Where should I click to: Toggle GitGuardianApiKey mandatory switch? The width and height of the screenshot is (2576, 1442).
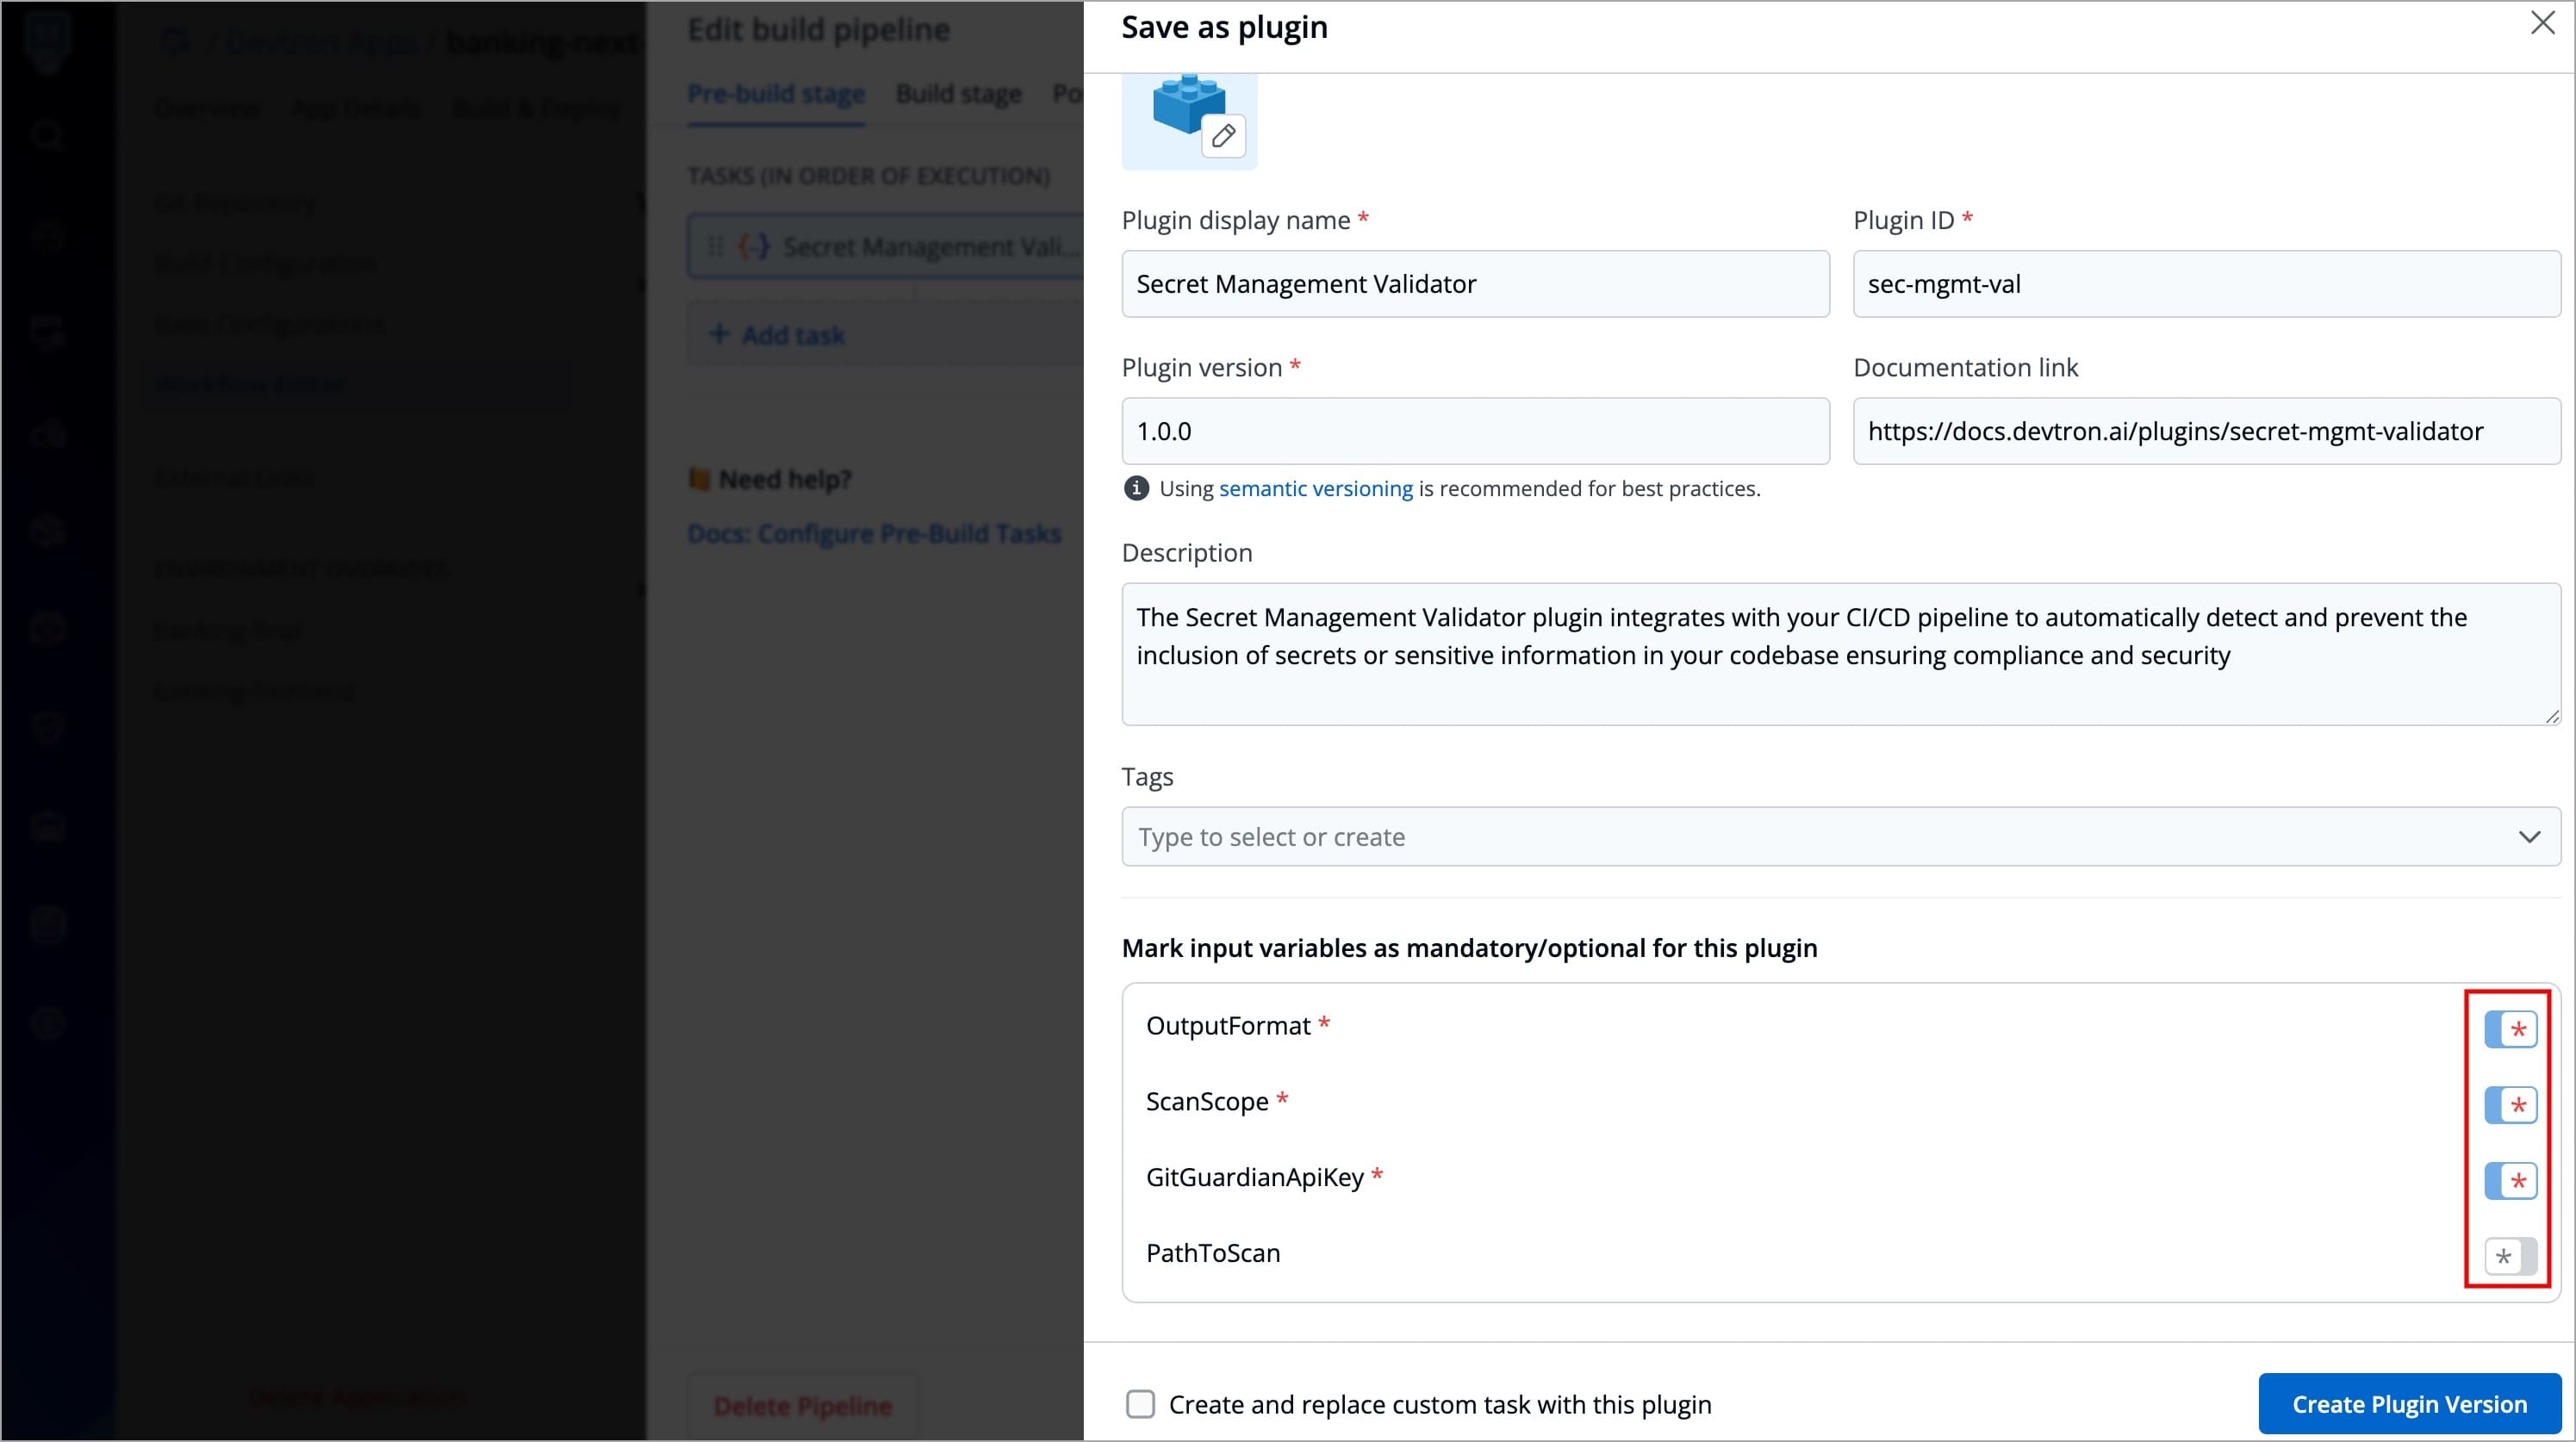pyautogui.click(x=2510, y=1181)
